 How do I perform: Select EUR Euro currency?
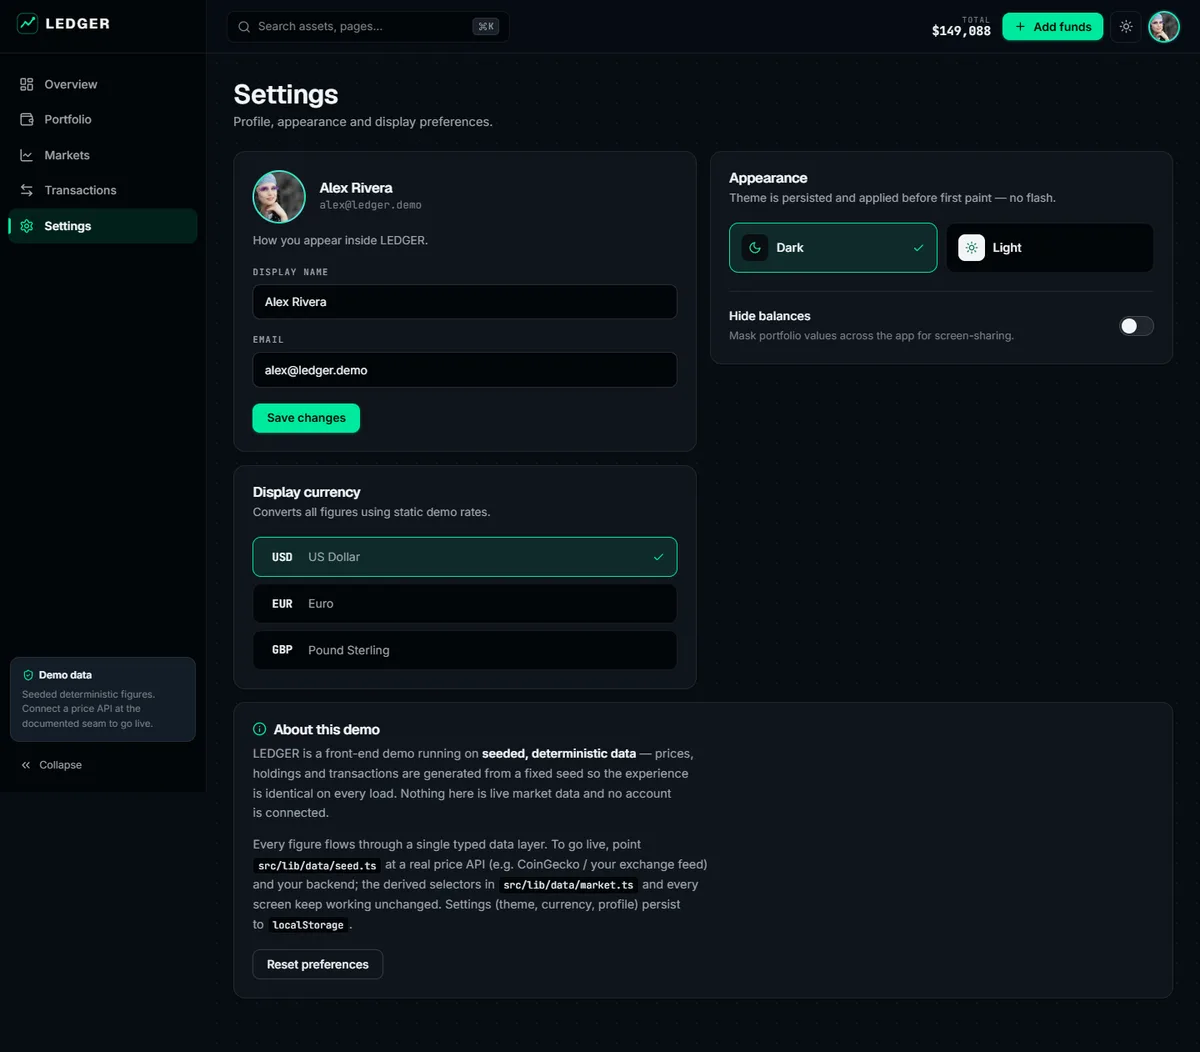point(465,604)
